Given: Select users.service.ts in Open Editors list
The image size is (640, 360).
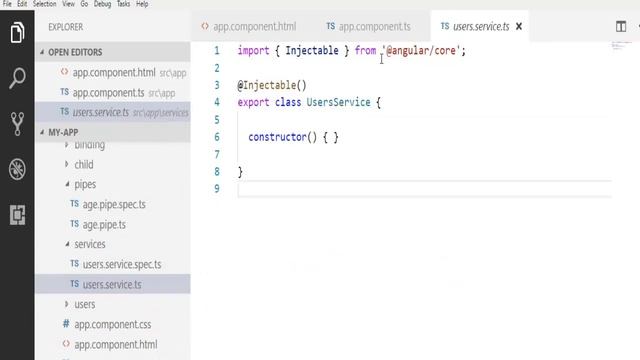Looking at the screenshot, I should pos(113,112).
